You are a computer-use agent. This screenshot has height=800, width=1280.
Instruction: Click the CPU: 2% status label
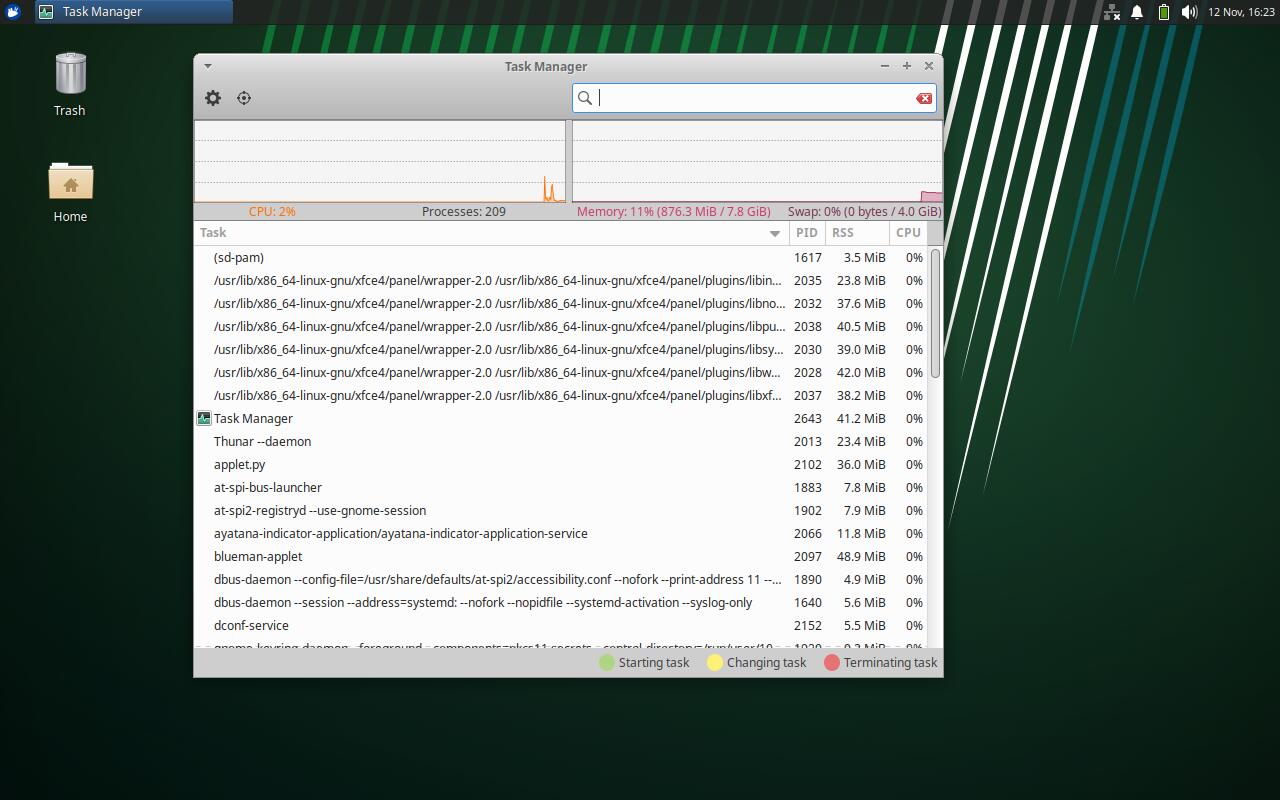tap(272, 212)
